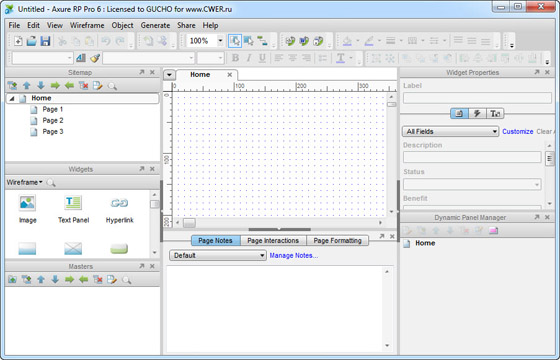
Task: Open the page tab list dropdown arrow
Action: click(x=169, y=75)
